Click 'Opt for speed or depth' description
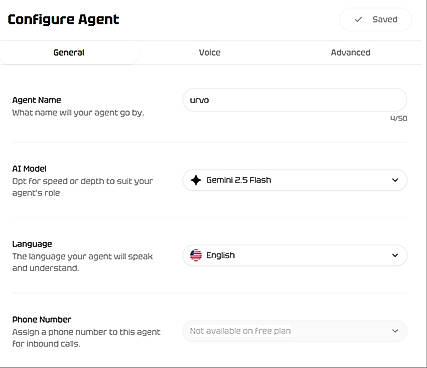This screenshot has width=427, height=368. (x=82, y=187)
